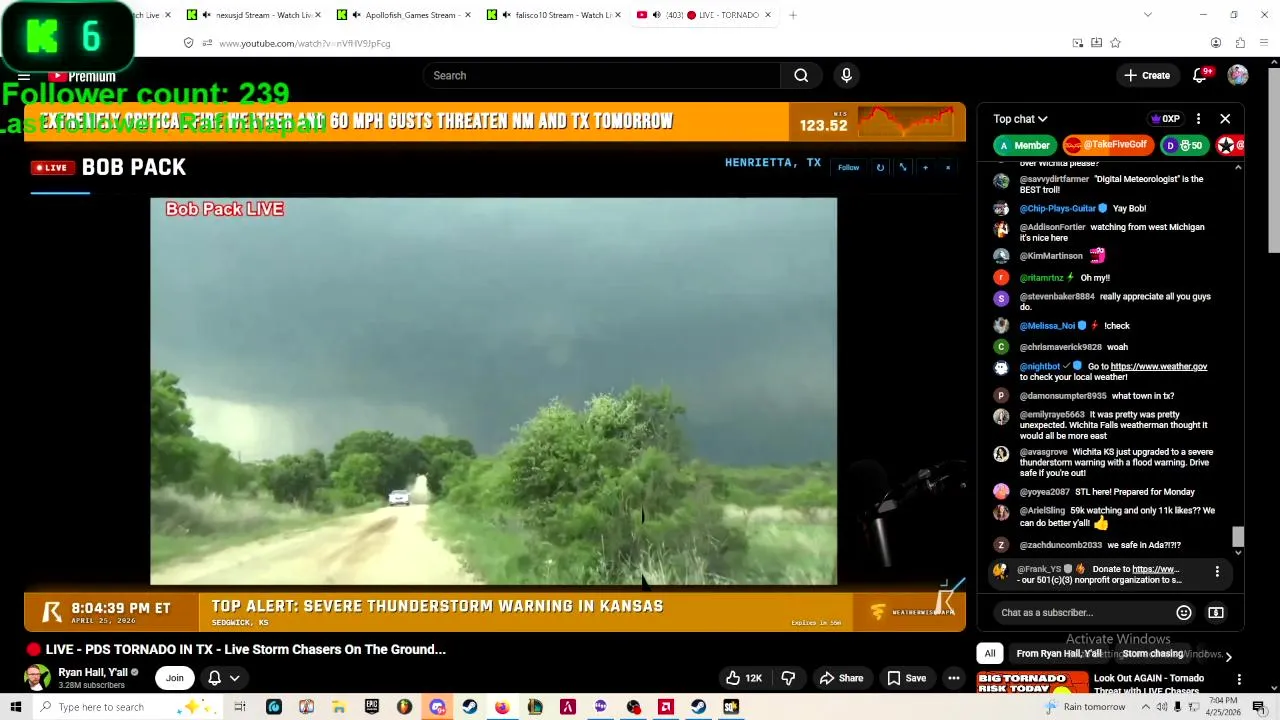
Task: Open the Create menu
Action: click(x=1146, y=75)
